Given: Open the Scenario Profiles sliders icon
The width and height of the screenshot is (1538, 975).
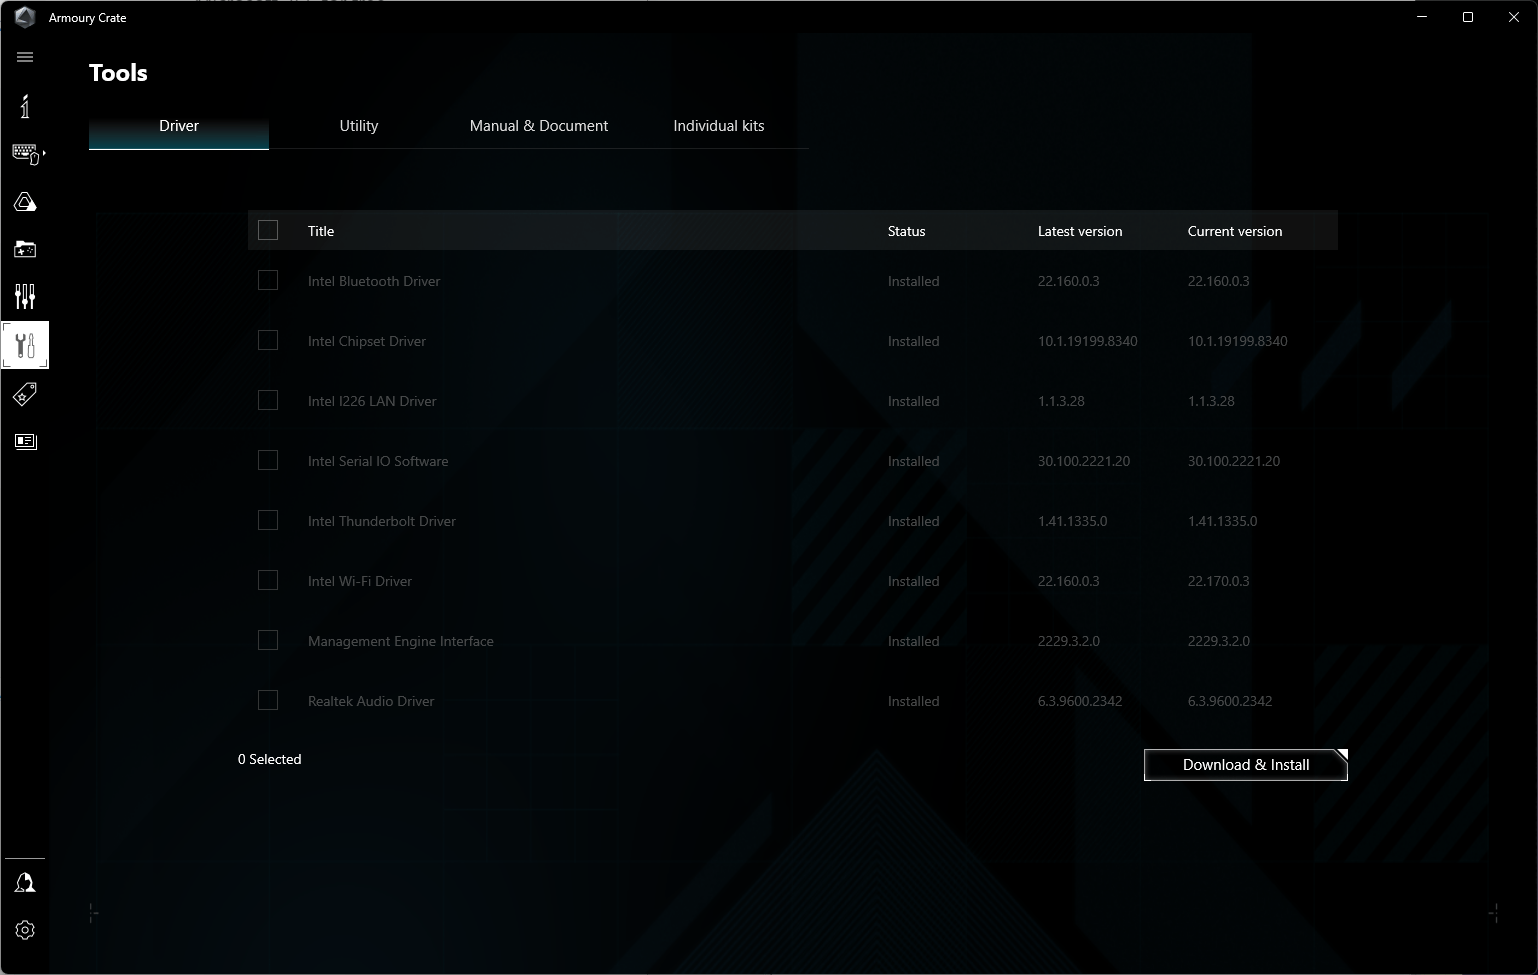Looking at the screenshot, I should pos(25,296).
